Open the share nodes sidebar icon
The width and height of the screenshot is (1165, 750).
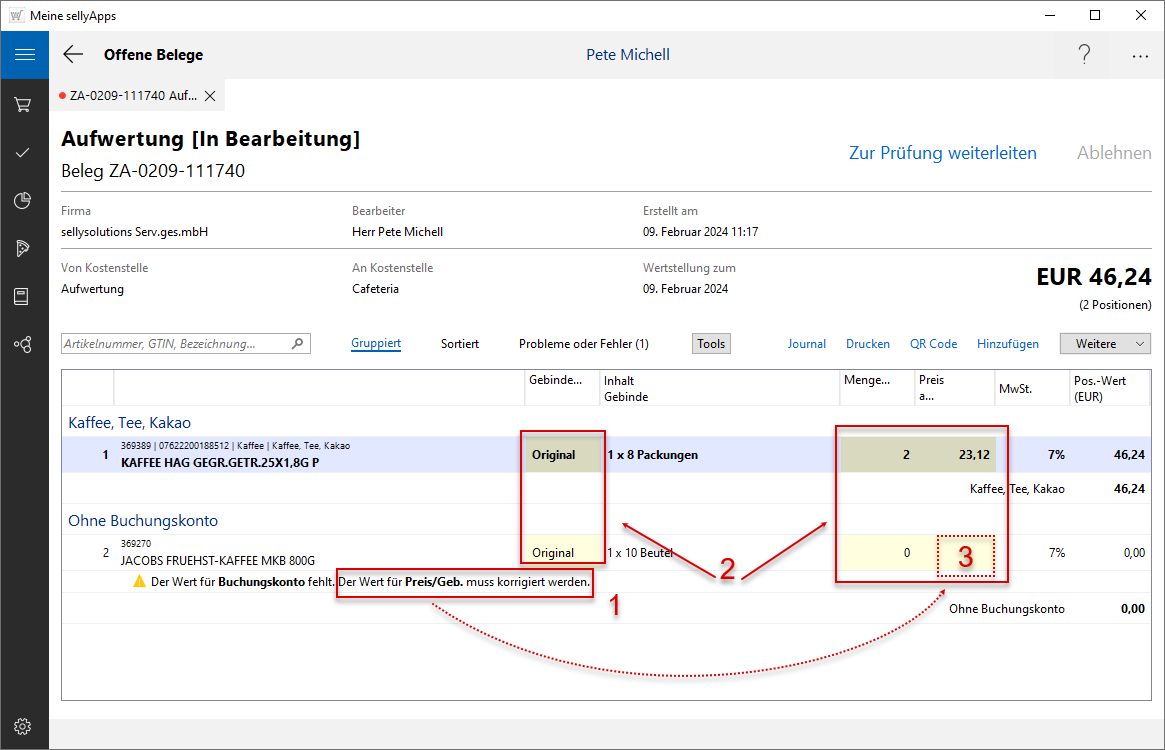coord(22,344)
